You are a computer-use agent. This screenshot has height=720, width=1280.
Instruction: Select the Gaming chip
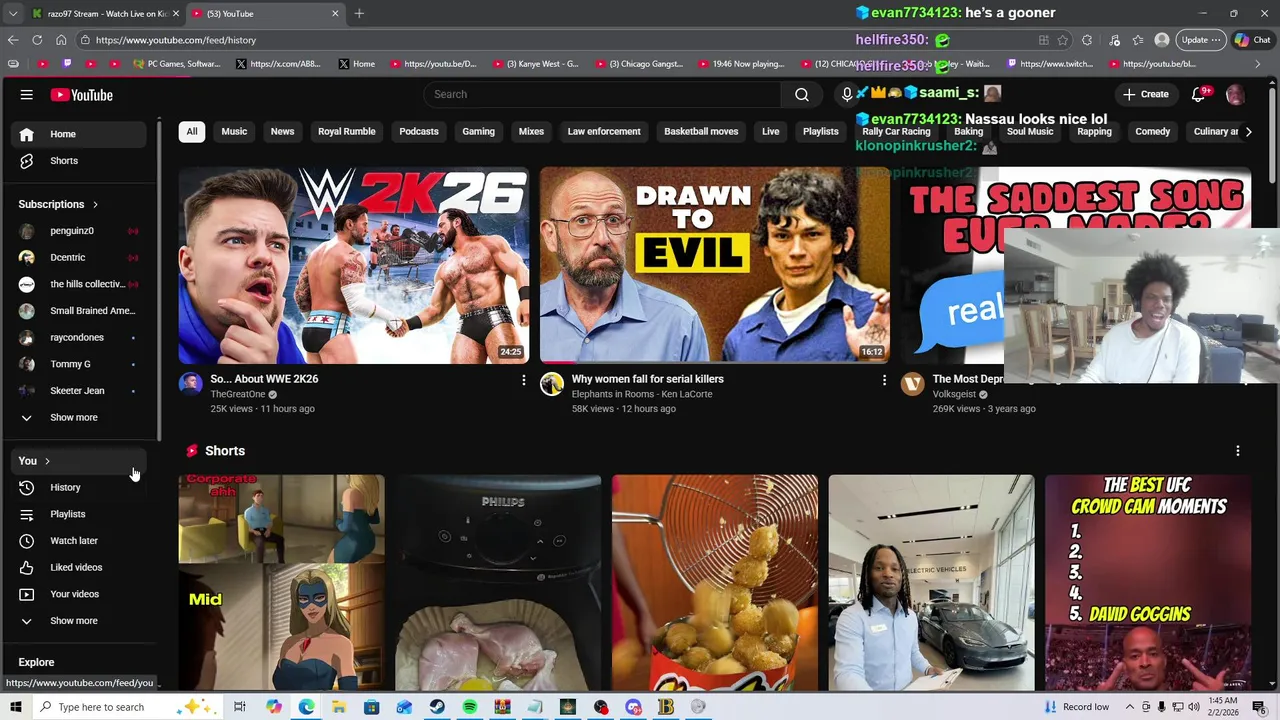[478, 131]
